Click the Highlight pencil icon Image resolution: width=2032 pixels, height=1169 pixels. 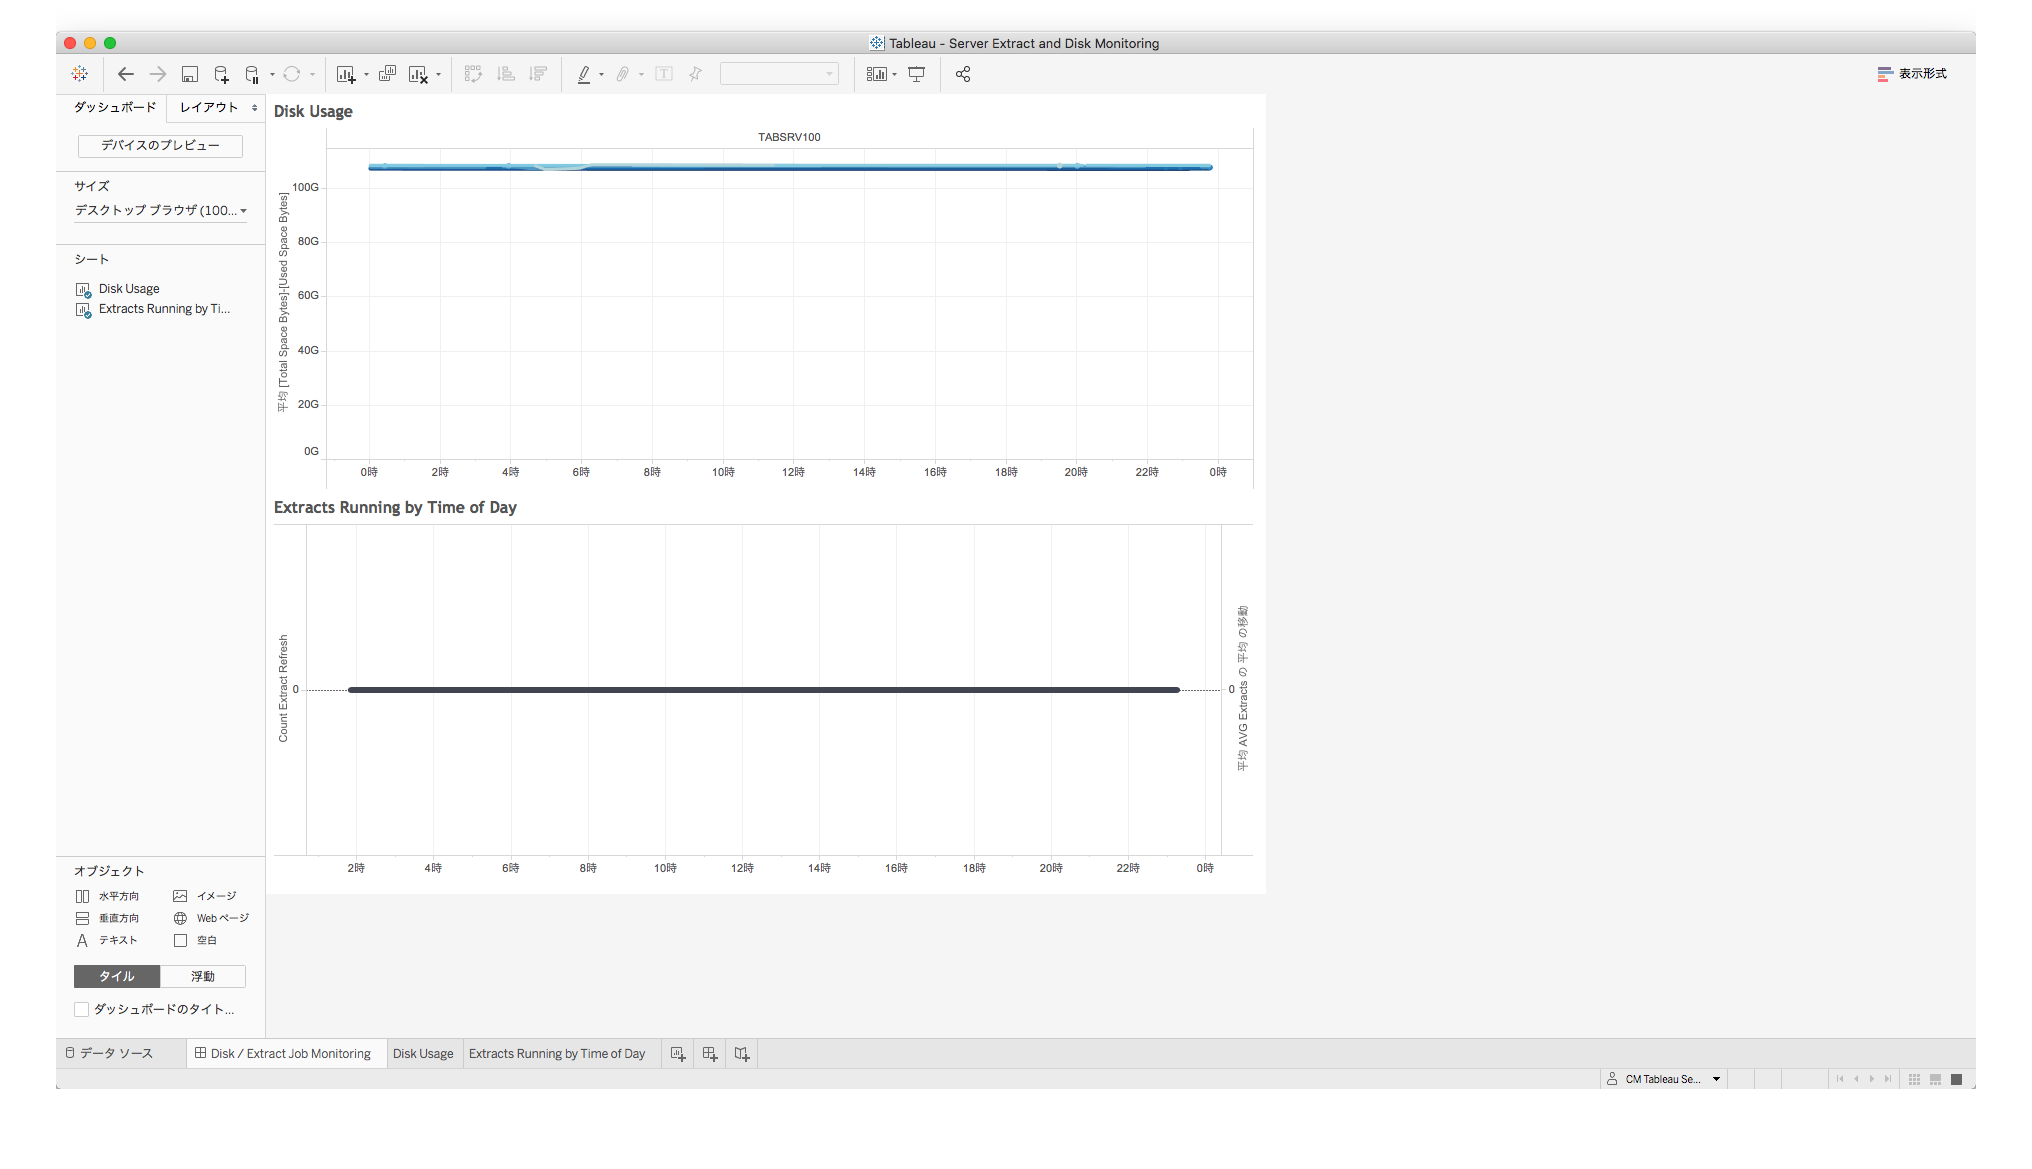585,73
